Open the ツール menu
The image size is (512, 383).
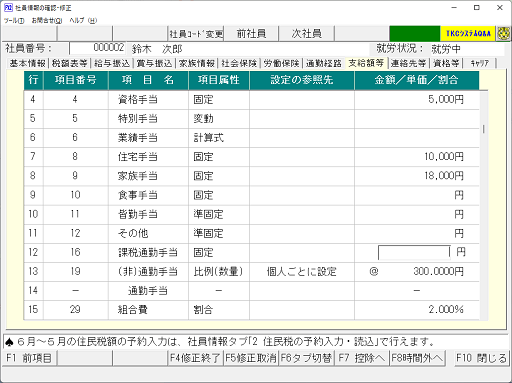click(14, 20)
